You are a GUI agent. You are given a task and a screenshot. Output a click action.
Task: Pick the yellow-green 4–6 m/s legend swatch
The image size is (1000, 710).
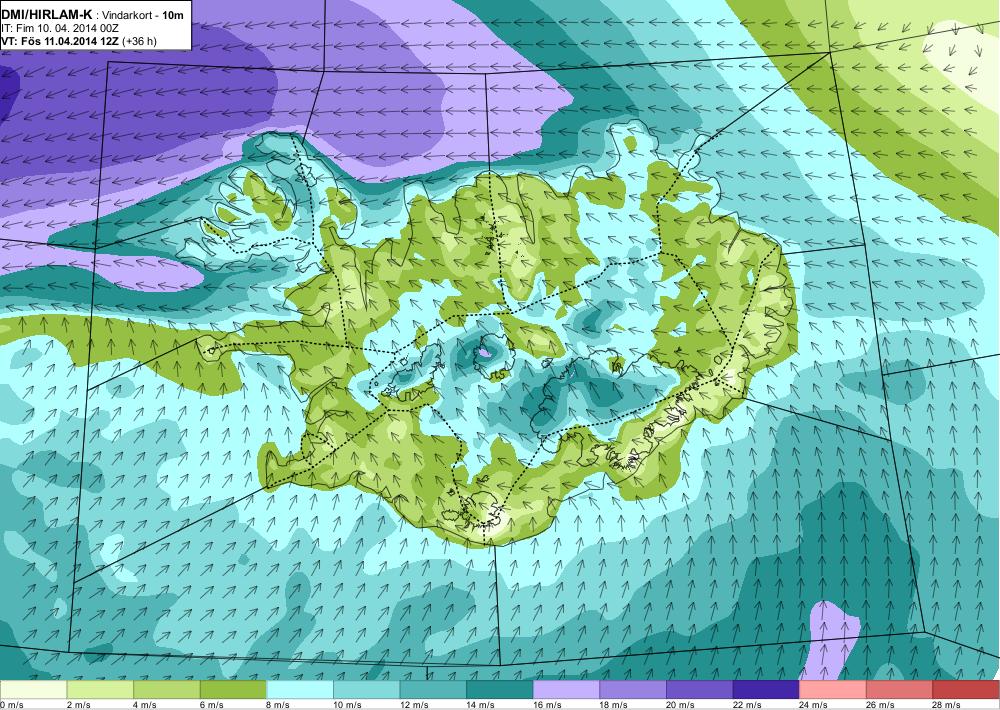166,690
